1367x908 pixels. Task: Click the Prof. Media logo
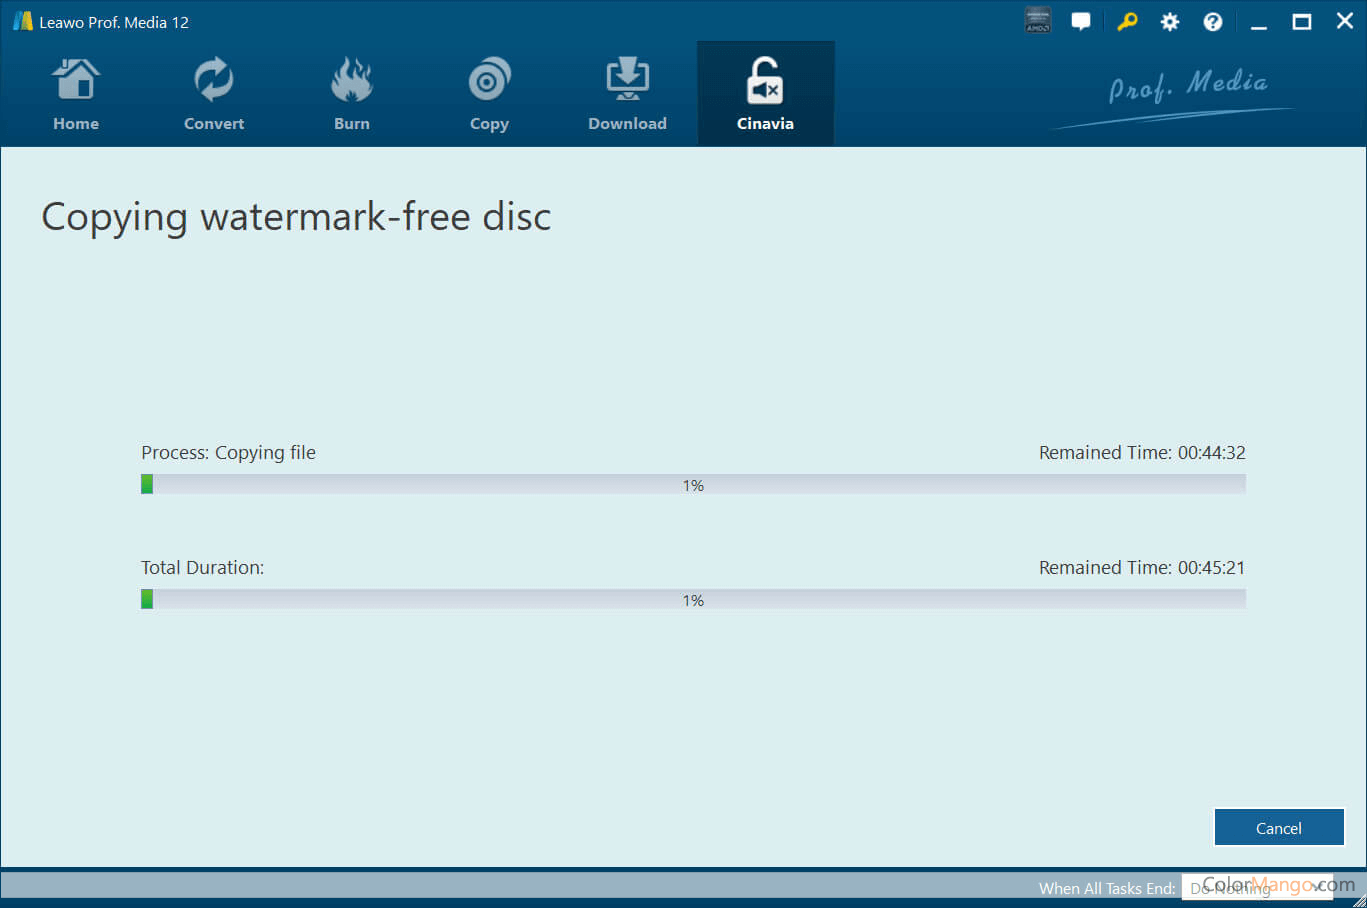tap(1187, 90)
